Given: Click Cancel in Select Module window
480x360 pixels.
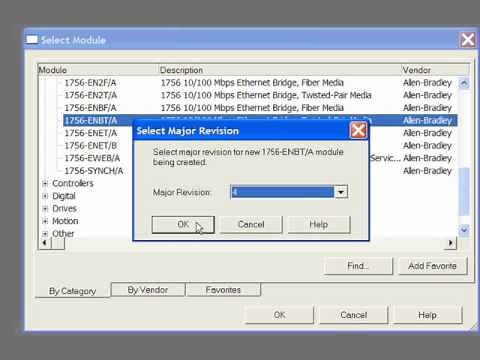Looking at the screenshot, I should [354, 315].
